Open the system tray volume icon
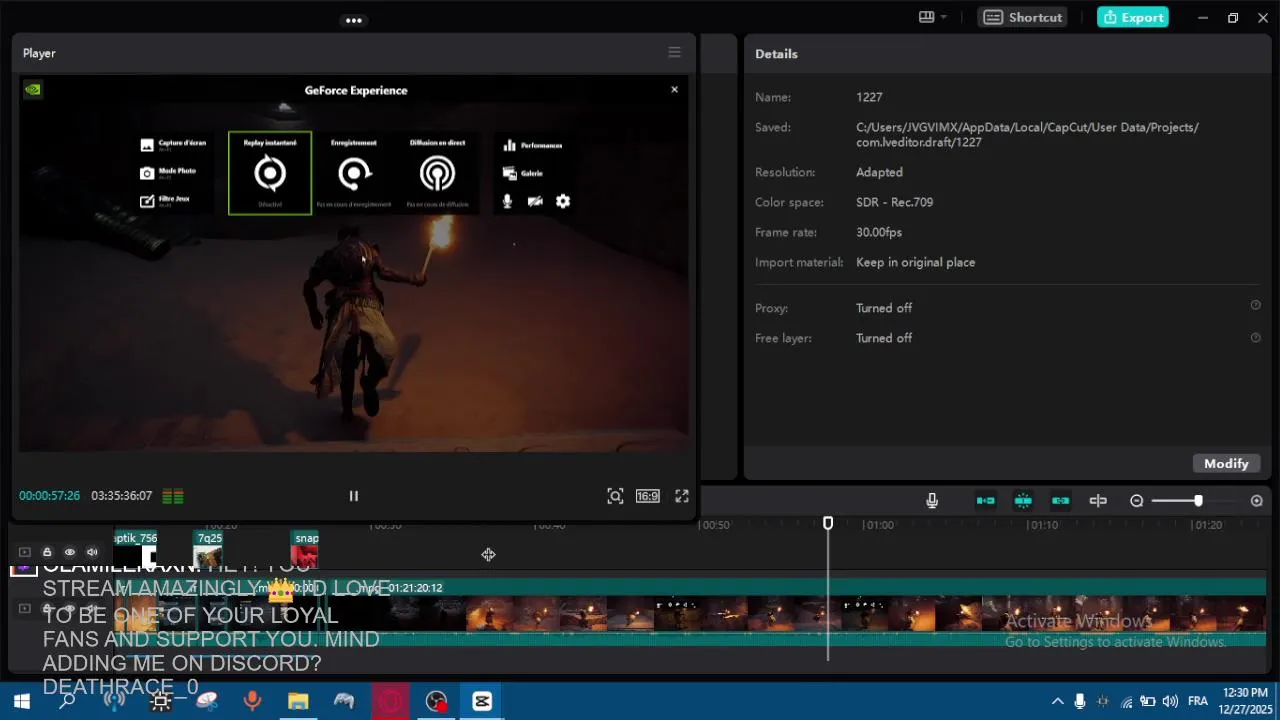The image size is (1280, 720). pyautogui.click(x=1170, y=701)
